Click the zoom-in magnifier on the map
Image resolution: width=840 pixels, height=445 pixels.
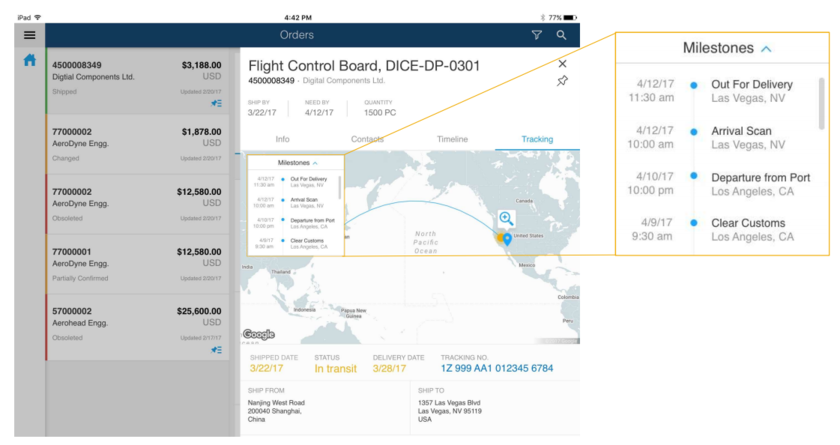coord(506,218)
